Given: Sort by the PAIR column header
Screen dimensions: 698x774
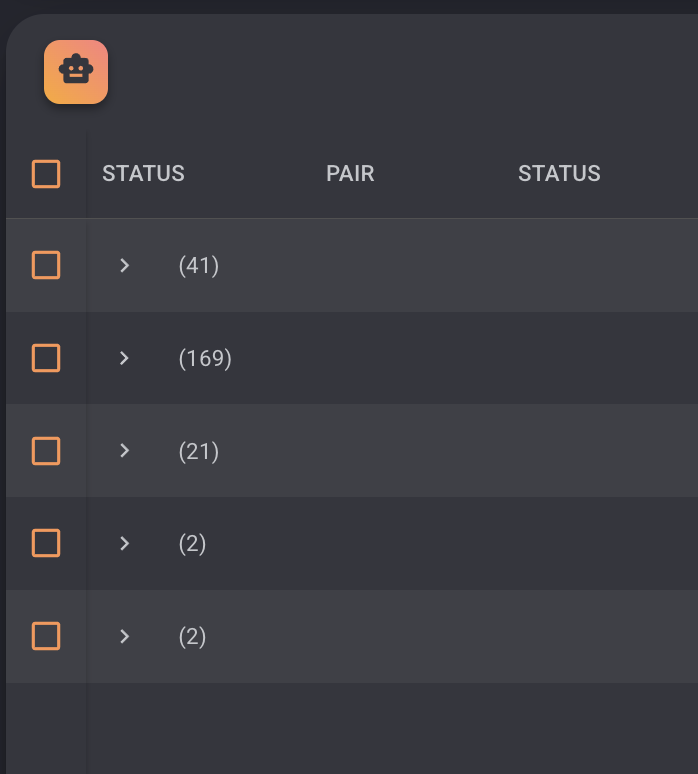Looking at the screenshot, I should [350, 174].
